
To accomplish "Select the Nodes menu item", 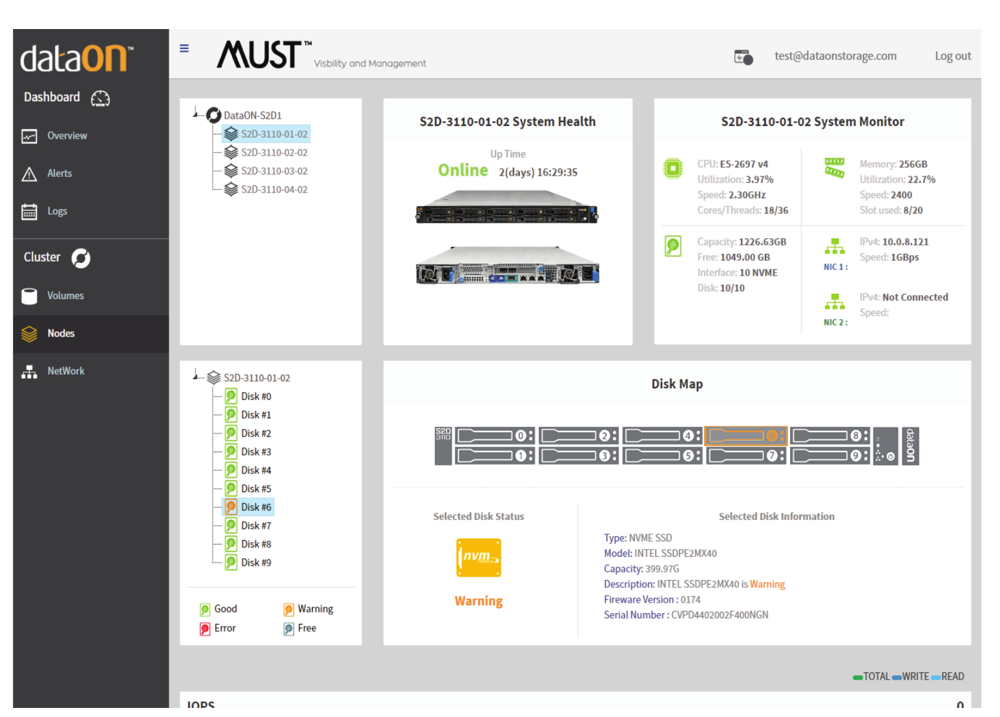I will pos(91,334).
